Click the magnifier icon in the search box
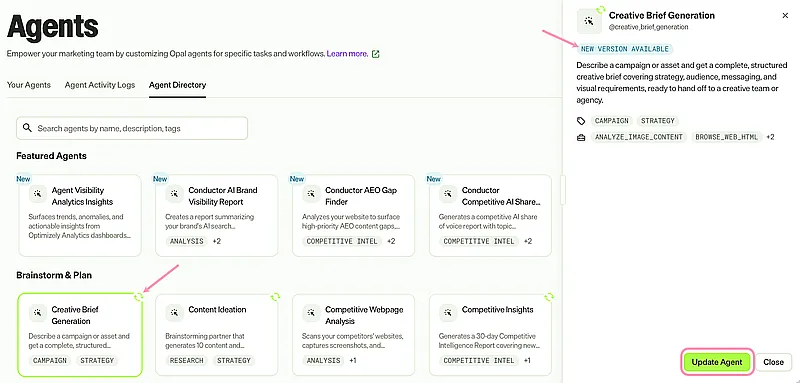The height and width of the screenshot is (383, 800). (x=27, y=128)
